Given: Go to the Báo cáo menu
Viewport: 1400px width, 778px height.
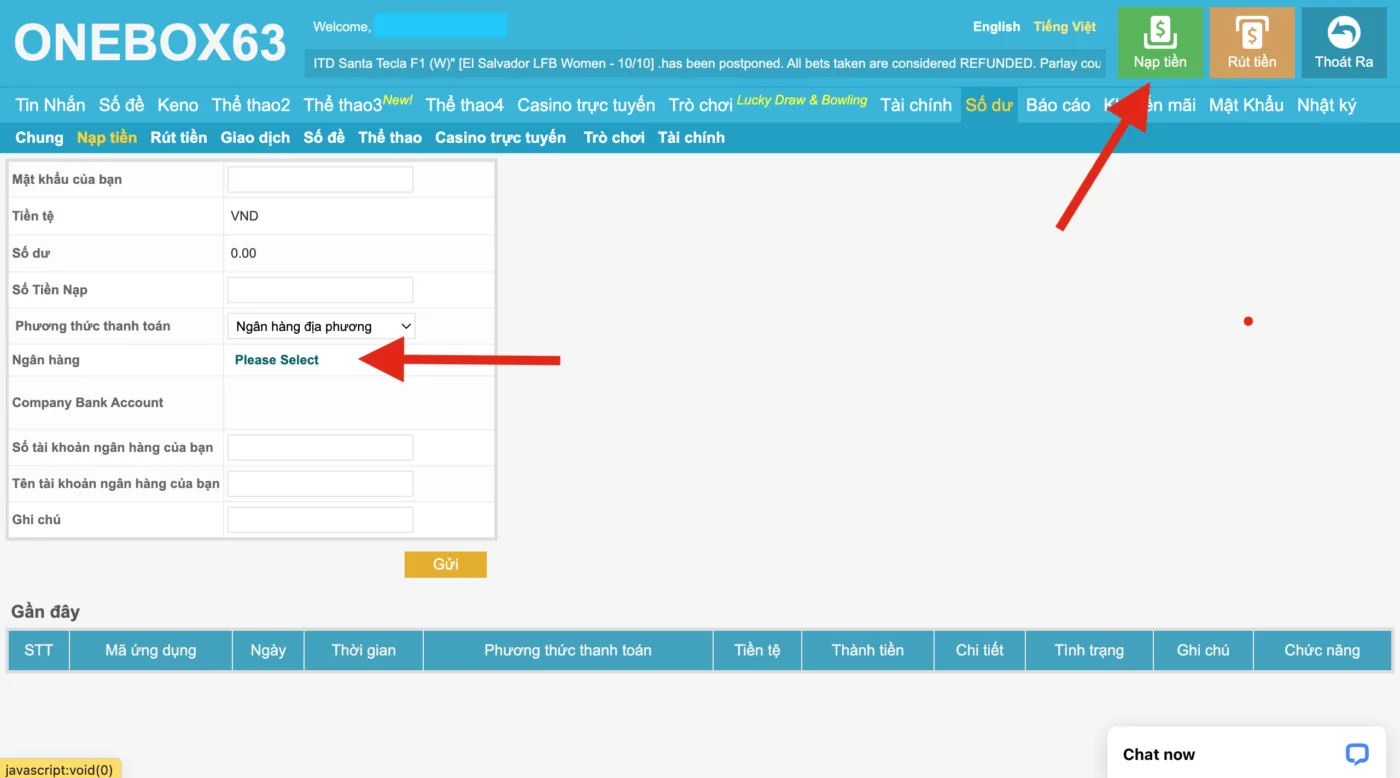Looking at the screenshot, I should pyautogui.click(x=1057, y=105).
